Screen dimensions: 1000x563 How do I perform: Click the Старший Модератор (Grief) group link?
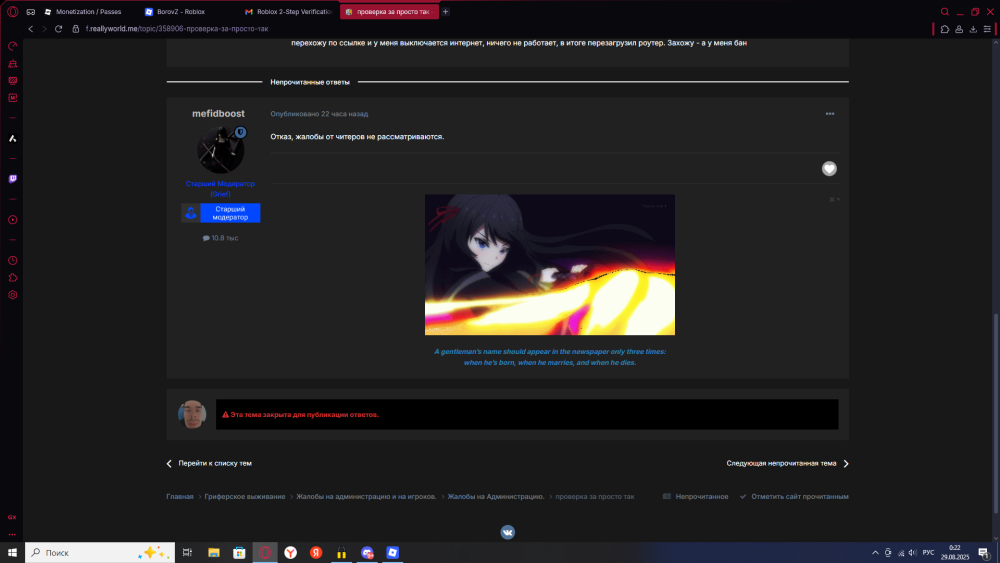coord(220,189)
